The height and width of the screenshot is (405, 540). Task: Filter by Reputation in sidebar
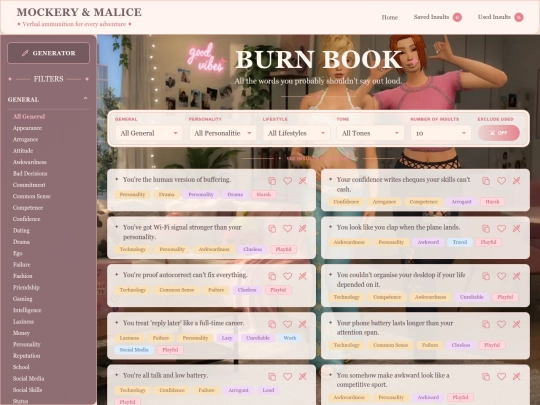tap(27, 356)
